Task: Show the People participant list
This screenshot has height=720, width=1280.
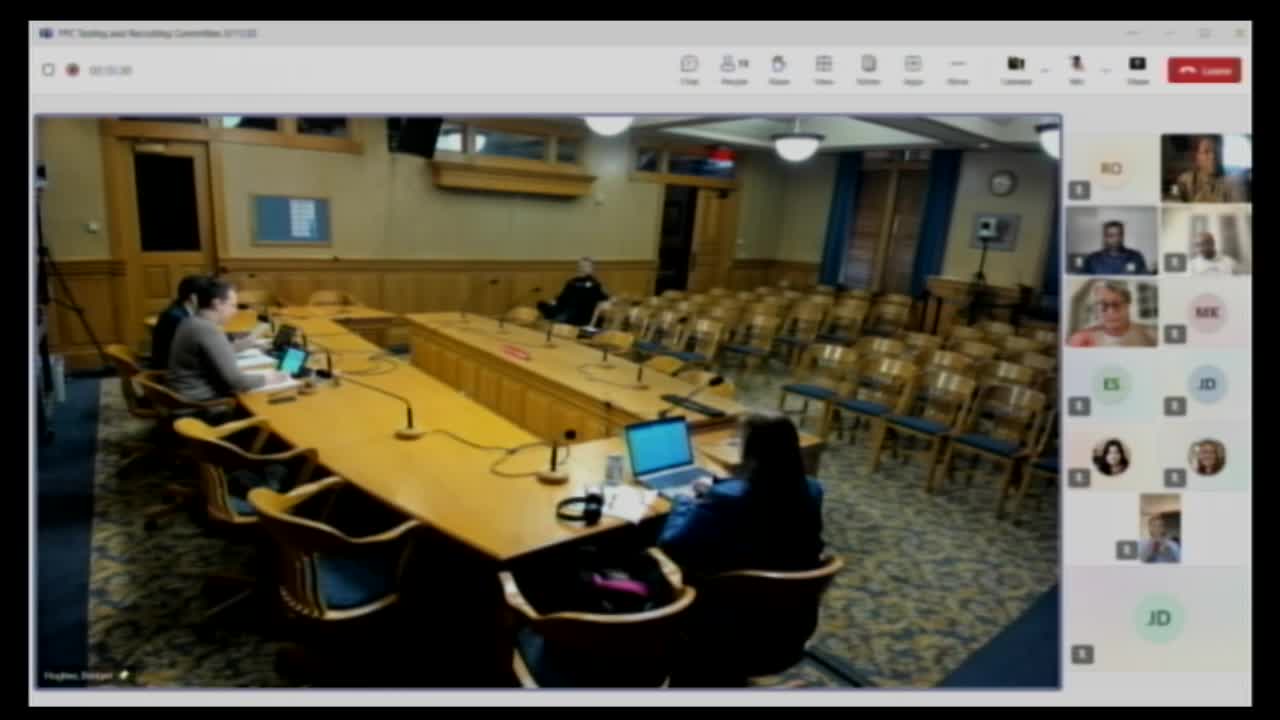Action: point(734,69)
